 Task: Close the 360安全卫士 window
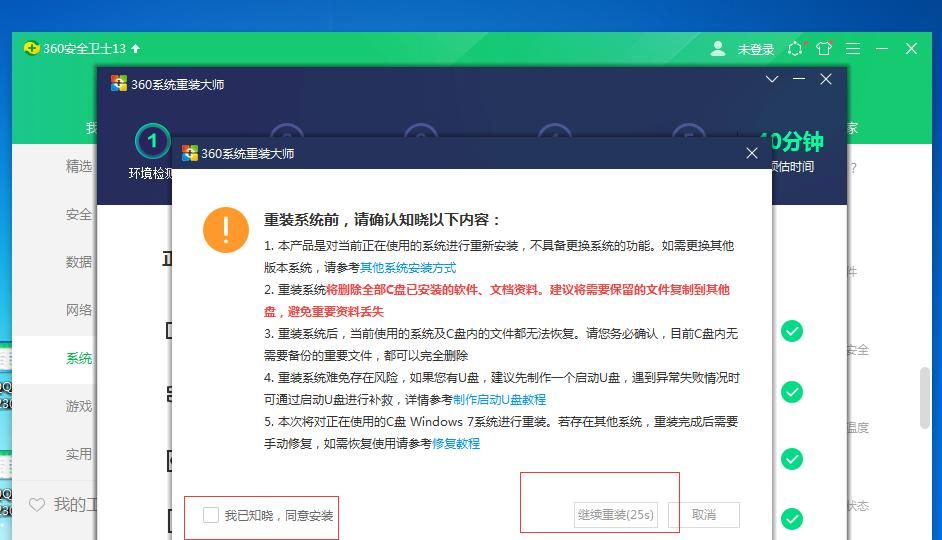[911, 49]
